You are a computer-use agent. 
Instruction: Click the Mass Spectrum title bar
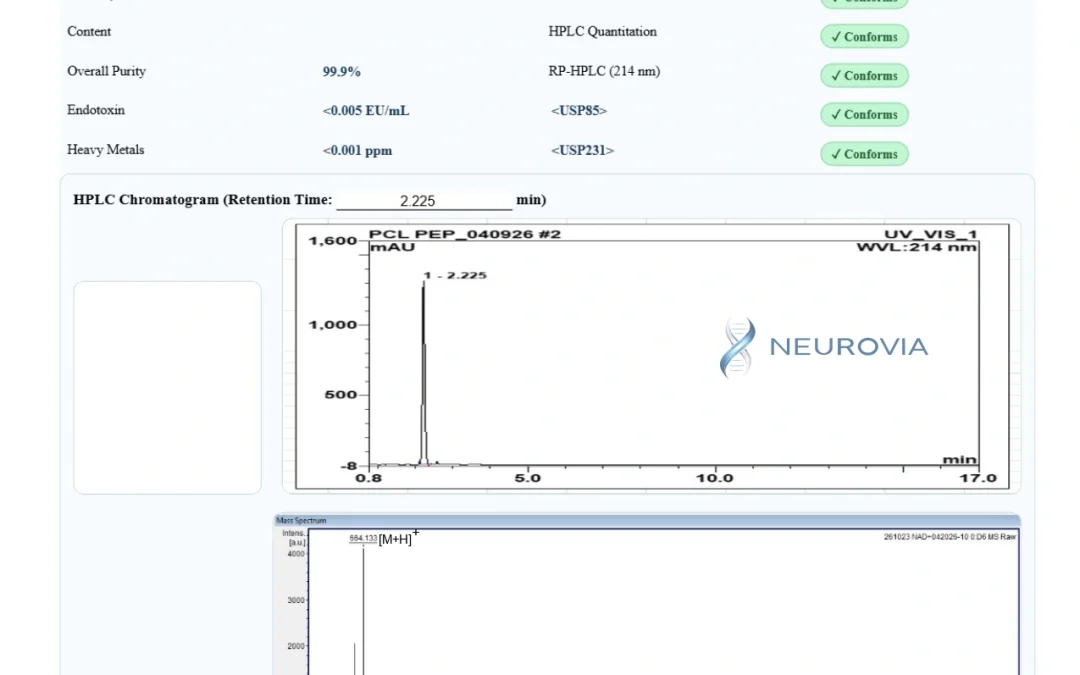tap(647, 521)
